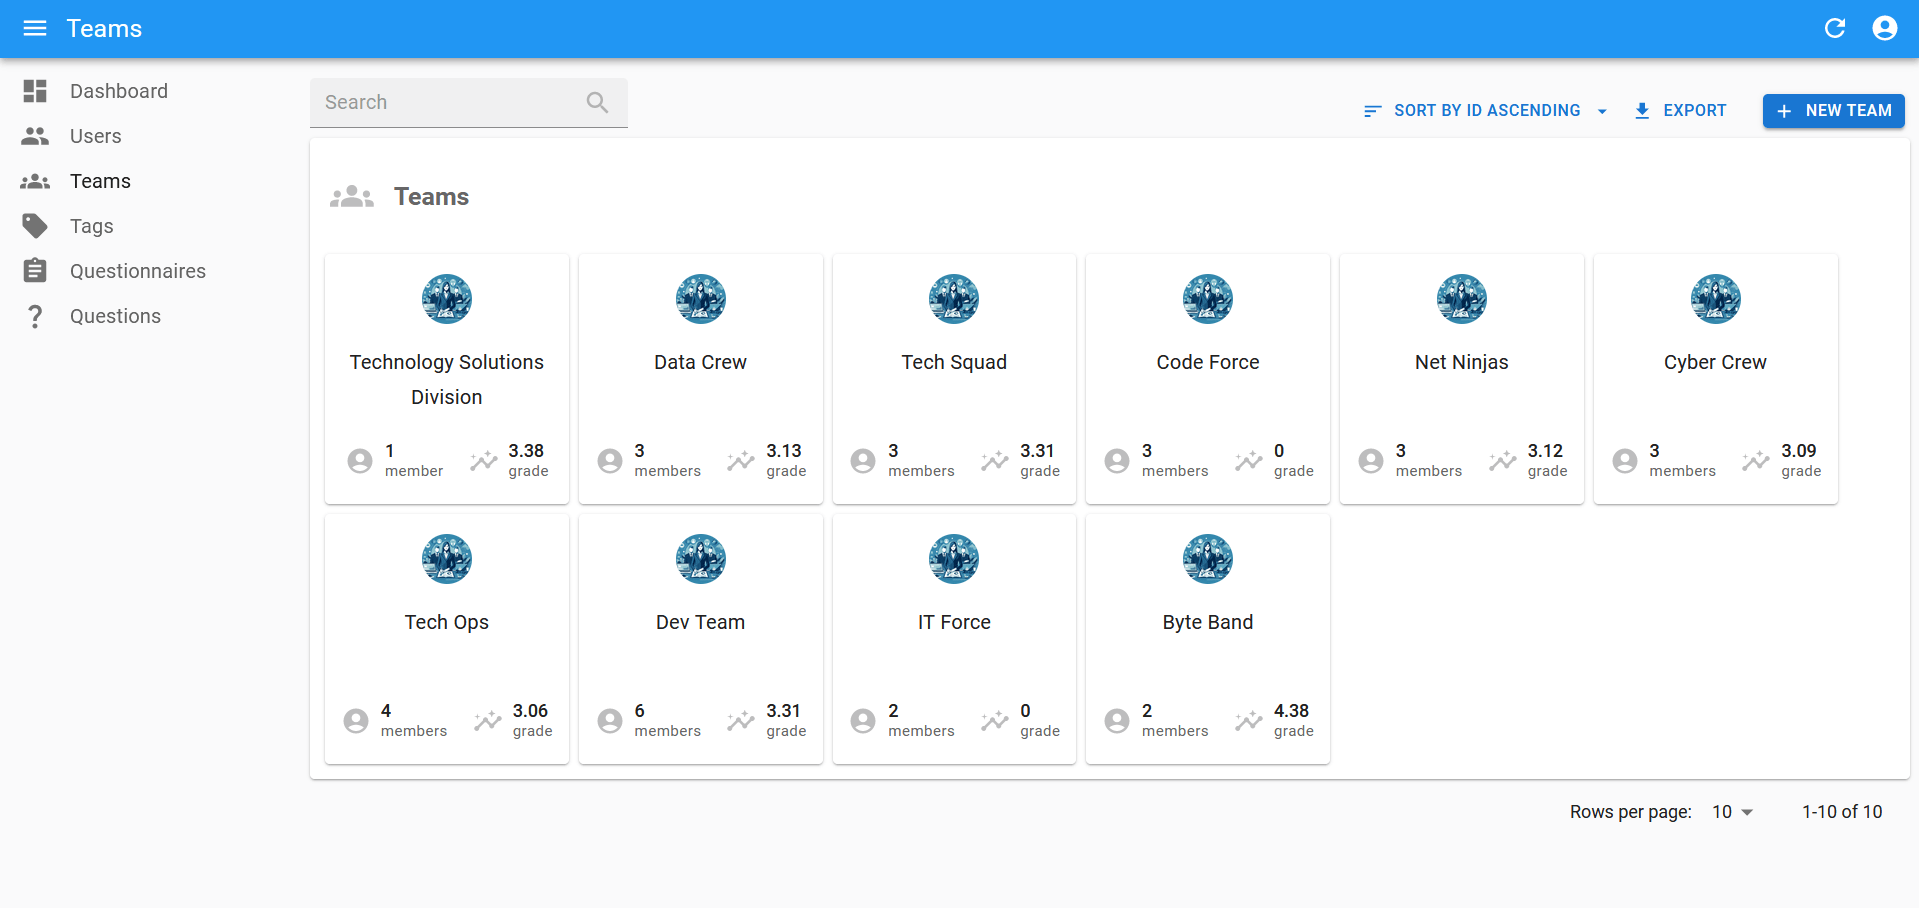The width and height of the screenshot is (1919, 908).
Task: Open the Code Force team name
Action: click(x=1208, y=362)
